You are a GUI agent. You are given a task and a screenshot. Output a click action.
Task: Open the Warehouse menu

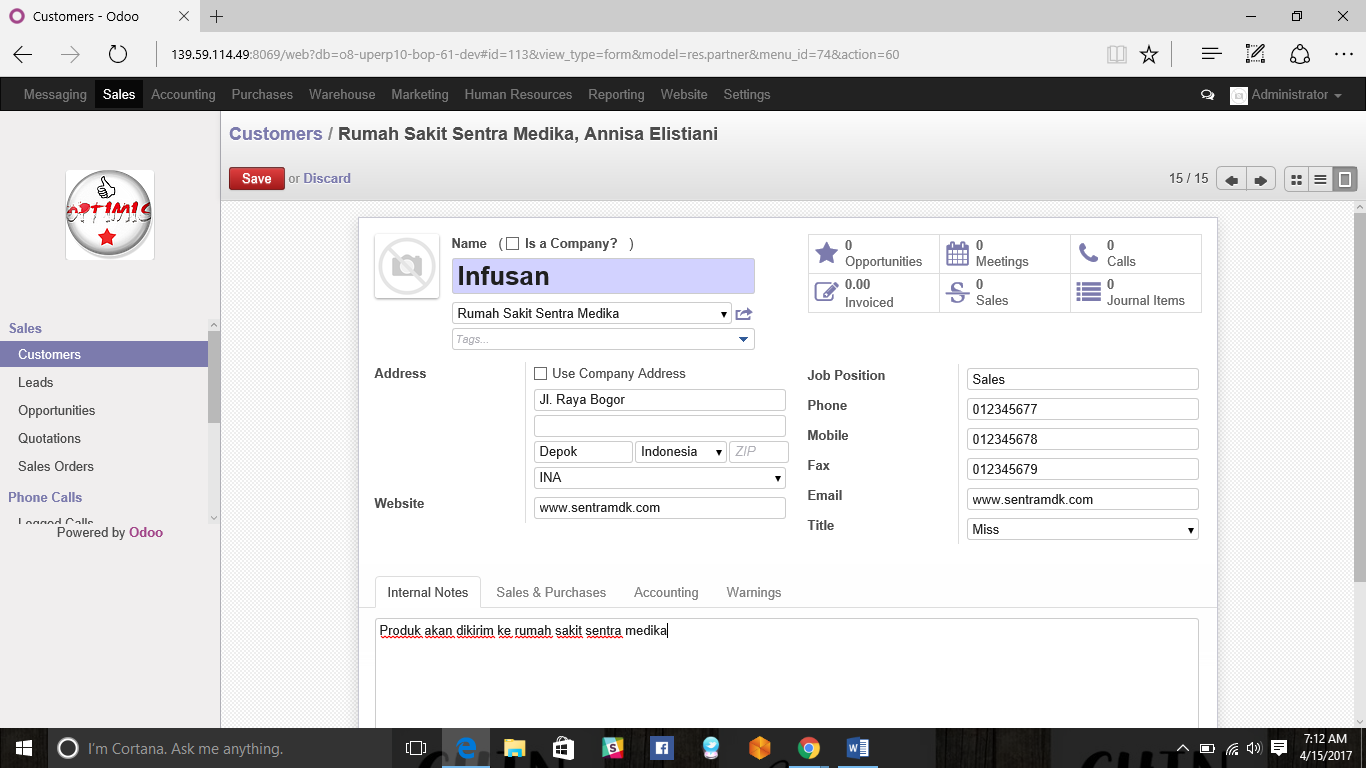pos(342,95)
